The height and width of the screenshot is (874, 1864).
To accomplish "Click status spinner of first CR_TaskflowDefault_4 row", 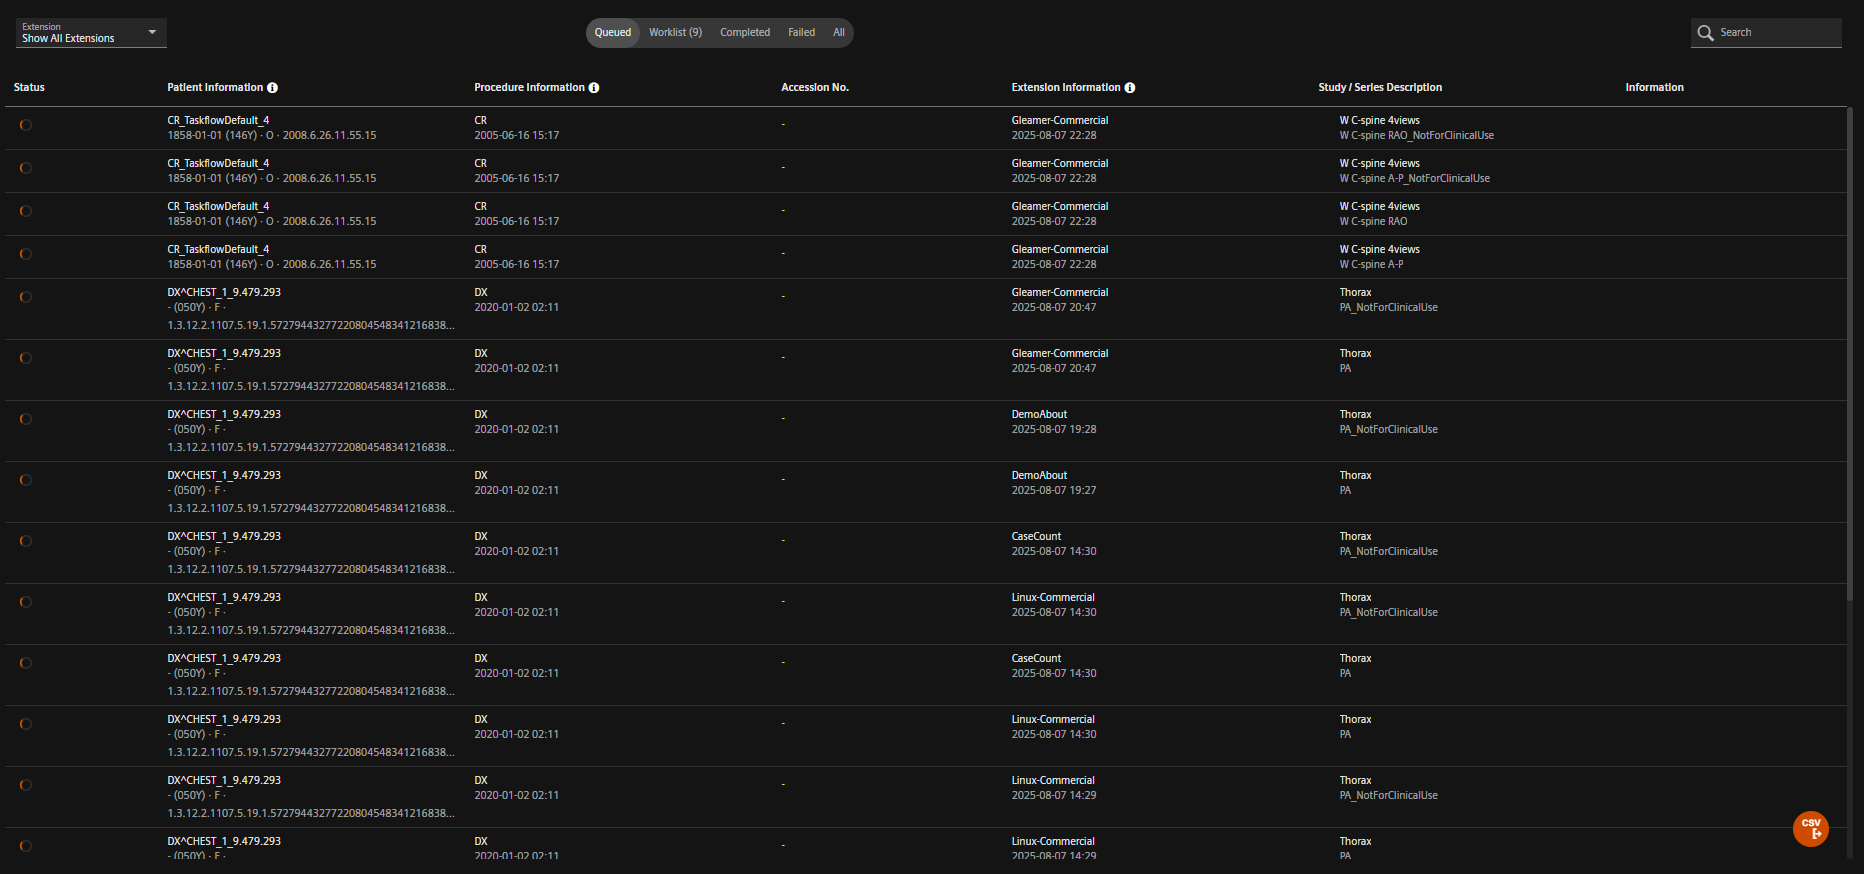I will pos(26,125).
